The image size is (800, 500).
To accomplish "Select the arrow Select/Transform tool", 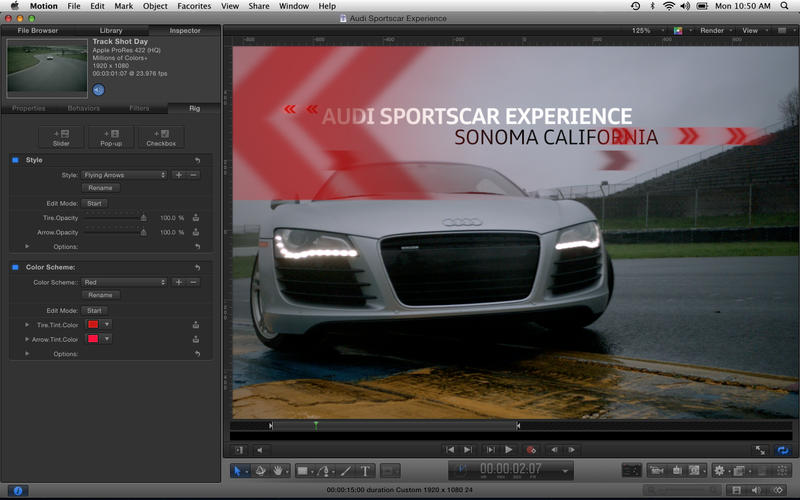I will (x=238, y=470).
